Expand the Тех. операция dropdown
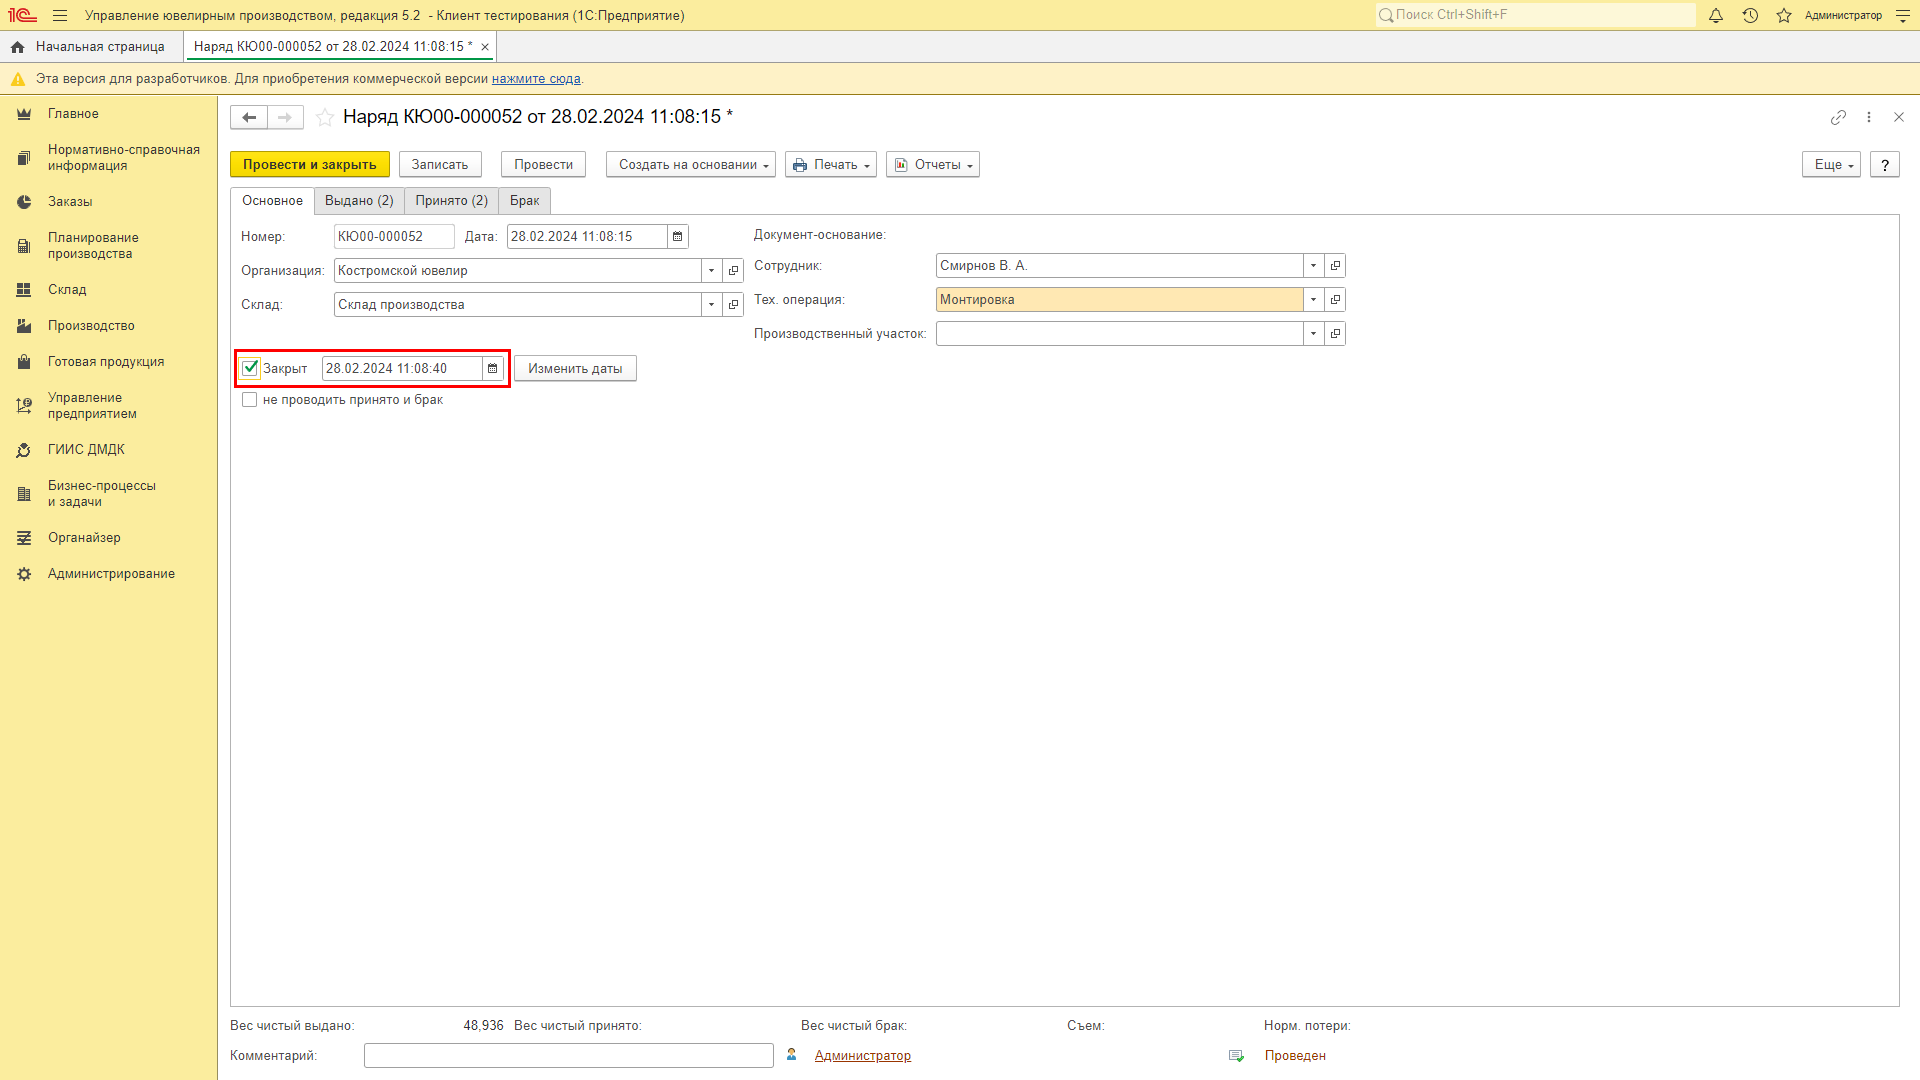 coord(1314,300)
